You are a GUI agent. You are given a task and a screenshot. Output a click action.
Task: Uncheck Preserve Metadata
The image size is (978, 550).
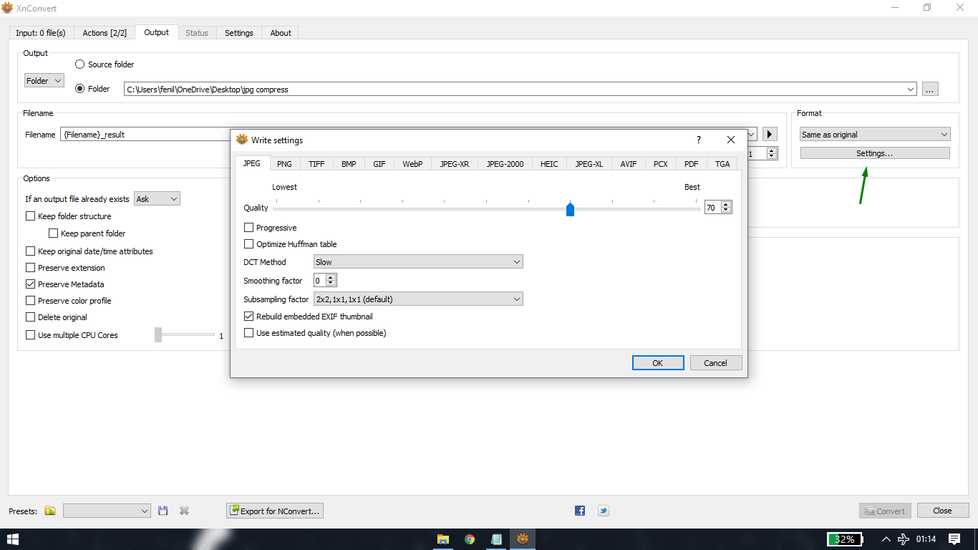pyautogui.click(x=30, y=284)
